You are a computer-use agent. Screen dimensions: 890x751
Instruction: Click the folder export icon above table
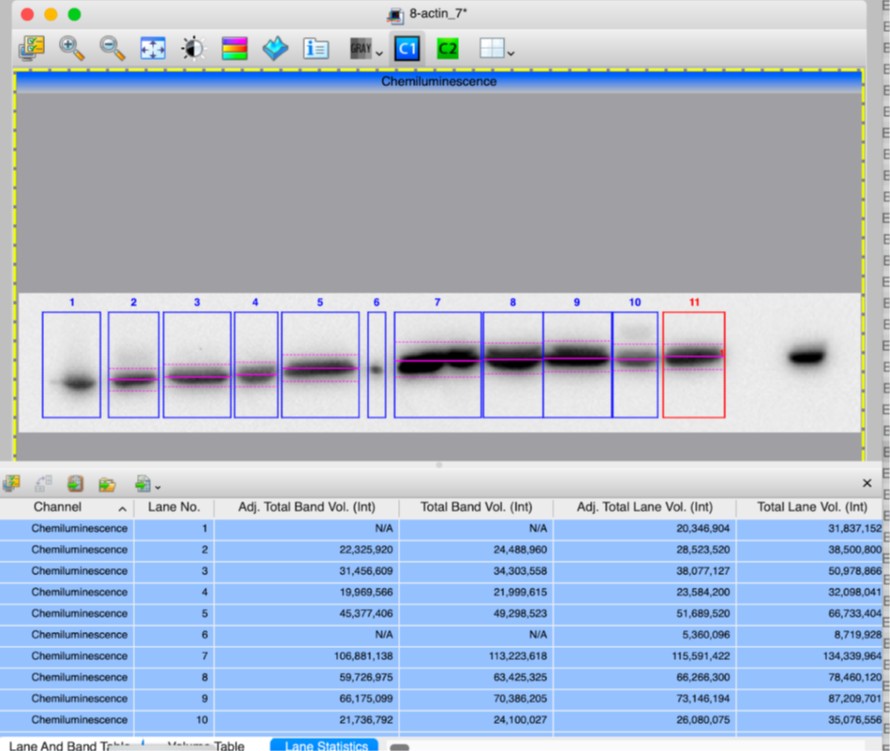[x=107, y=484]
